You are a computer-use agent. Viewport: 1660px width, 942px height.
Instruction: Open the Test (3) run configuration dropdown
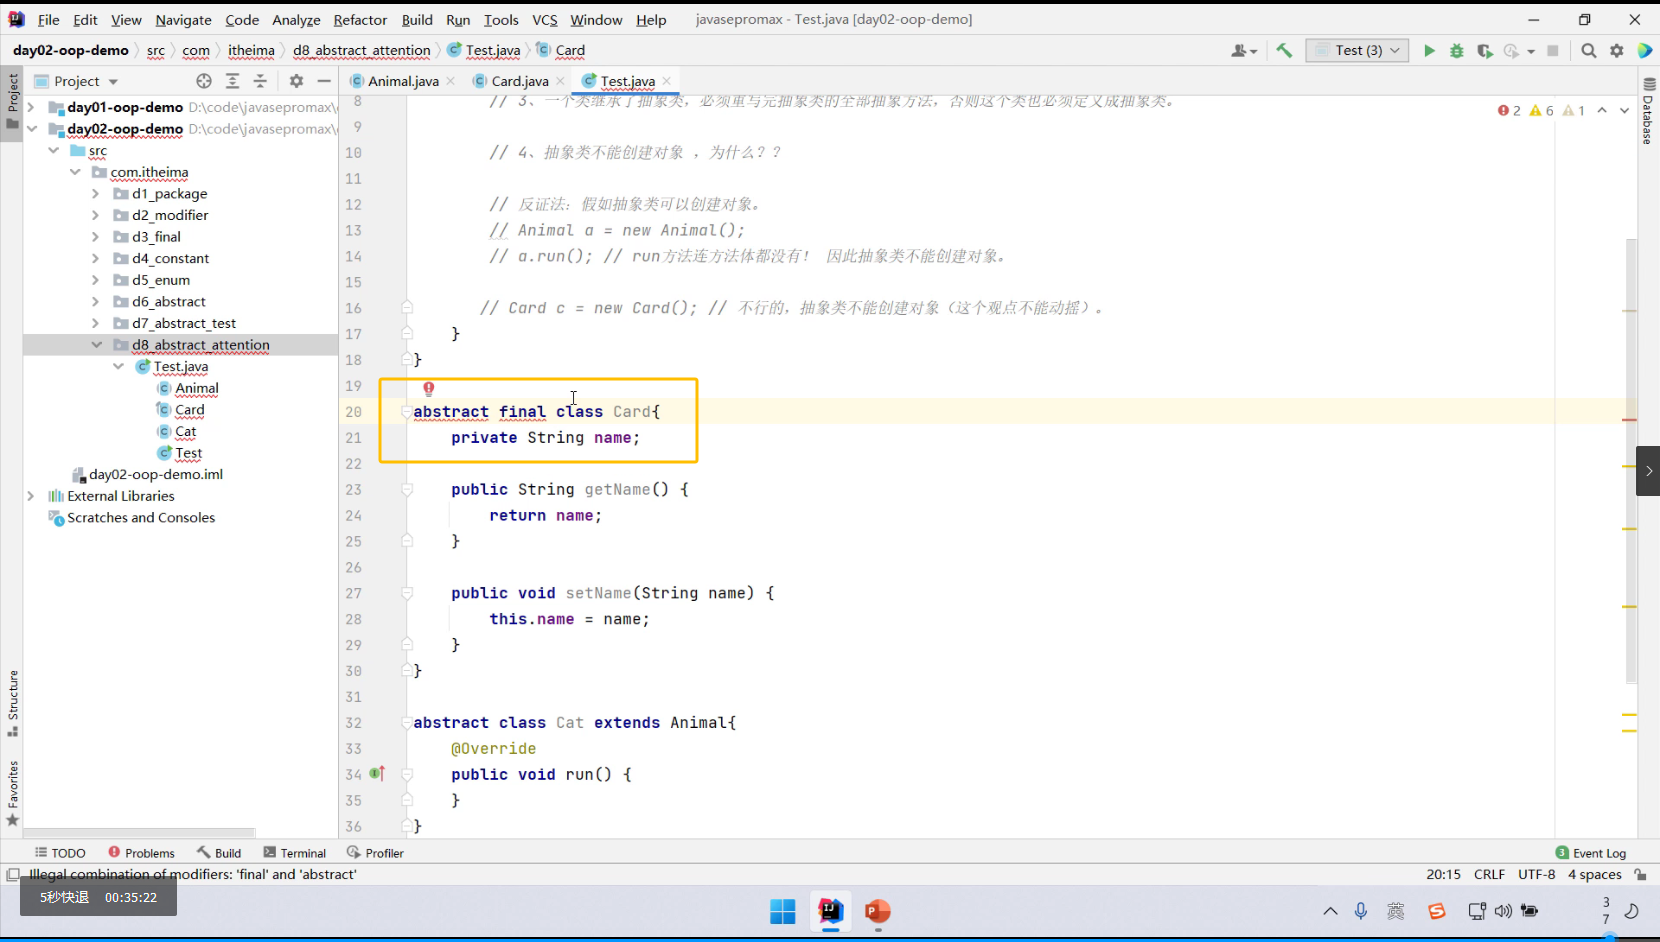(x=1357, y=50)
